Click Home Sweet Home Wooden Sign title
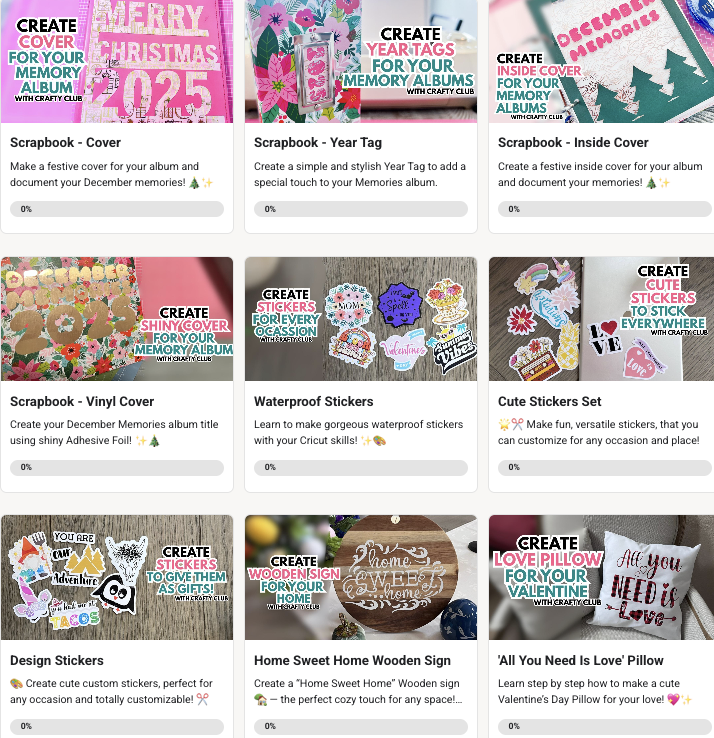Image resolution: width=714 pixels, height=738 pixels. pyautogui.click(x=353, y=660)
